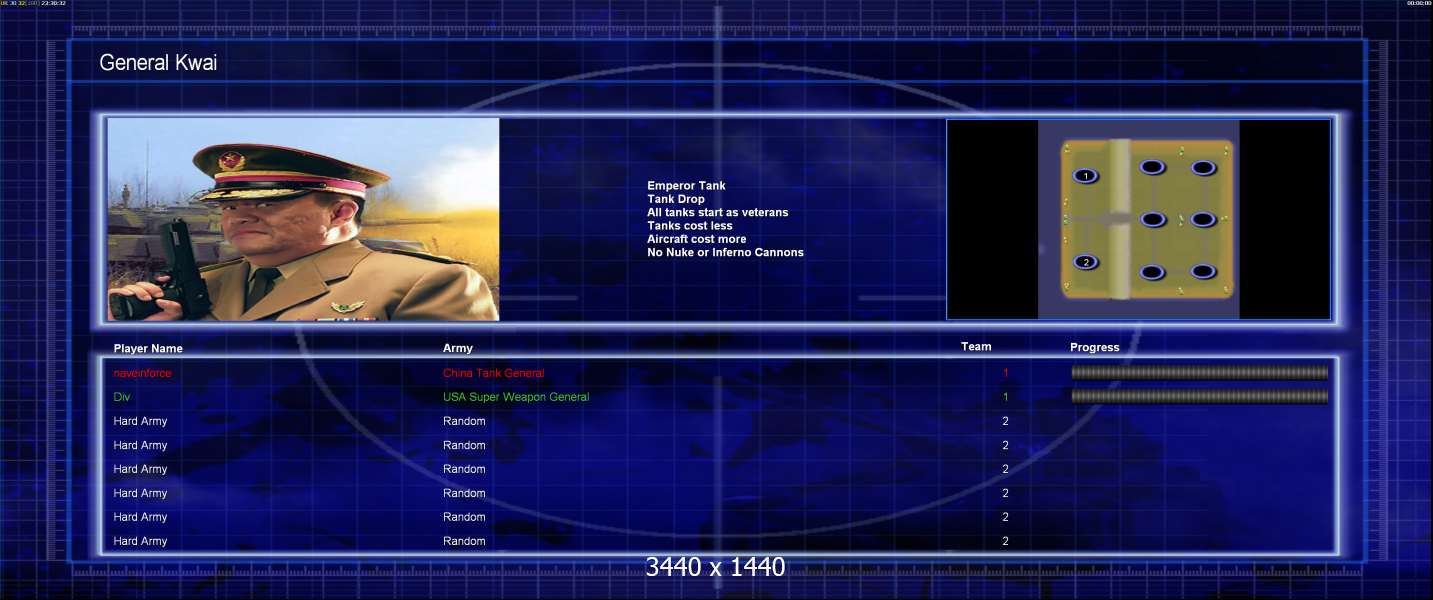Select 'All tanks start as veterans' text
This screenshot has width=1433, height=600.
point(718,212)
